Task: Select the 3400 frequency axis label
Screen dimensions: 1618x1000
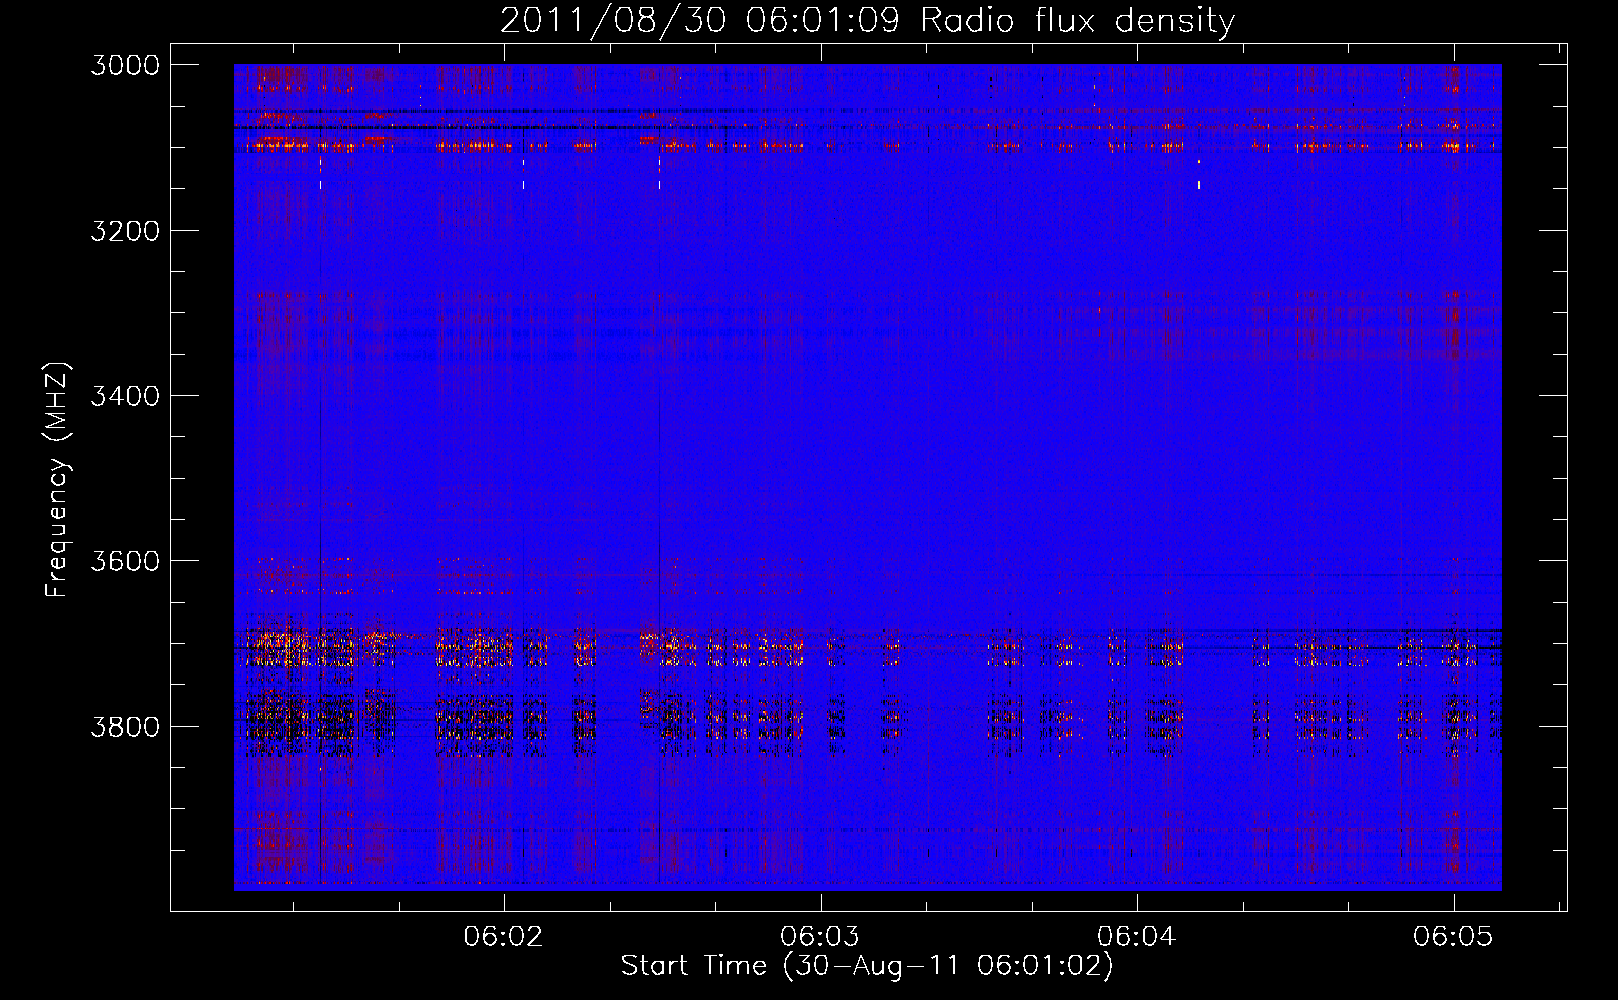Action: [x=125, y=396]
